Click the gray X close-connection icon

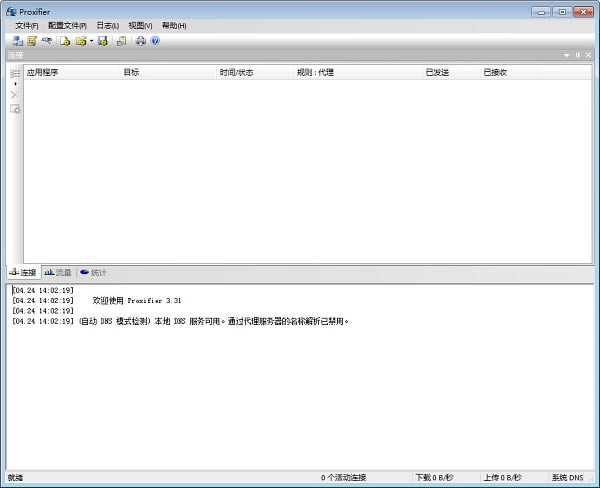pyautogui.click(x=15, y=95)
